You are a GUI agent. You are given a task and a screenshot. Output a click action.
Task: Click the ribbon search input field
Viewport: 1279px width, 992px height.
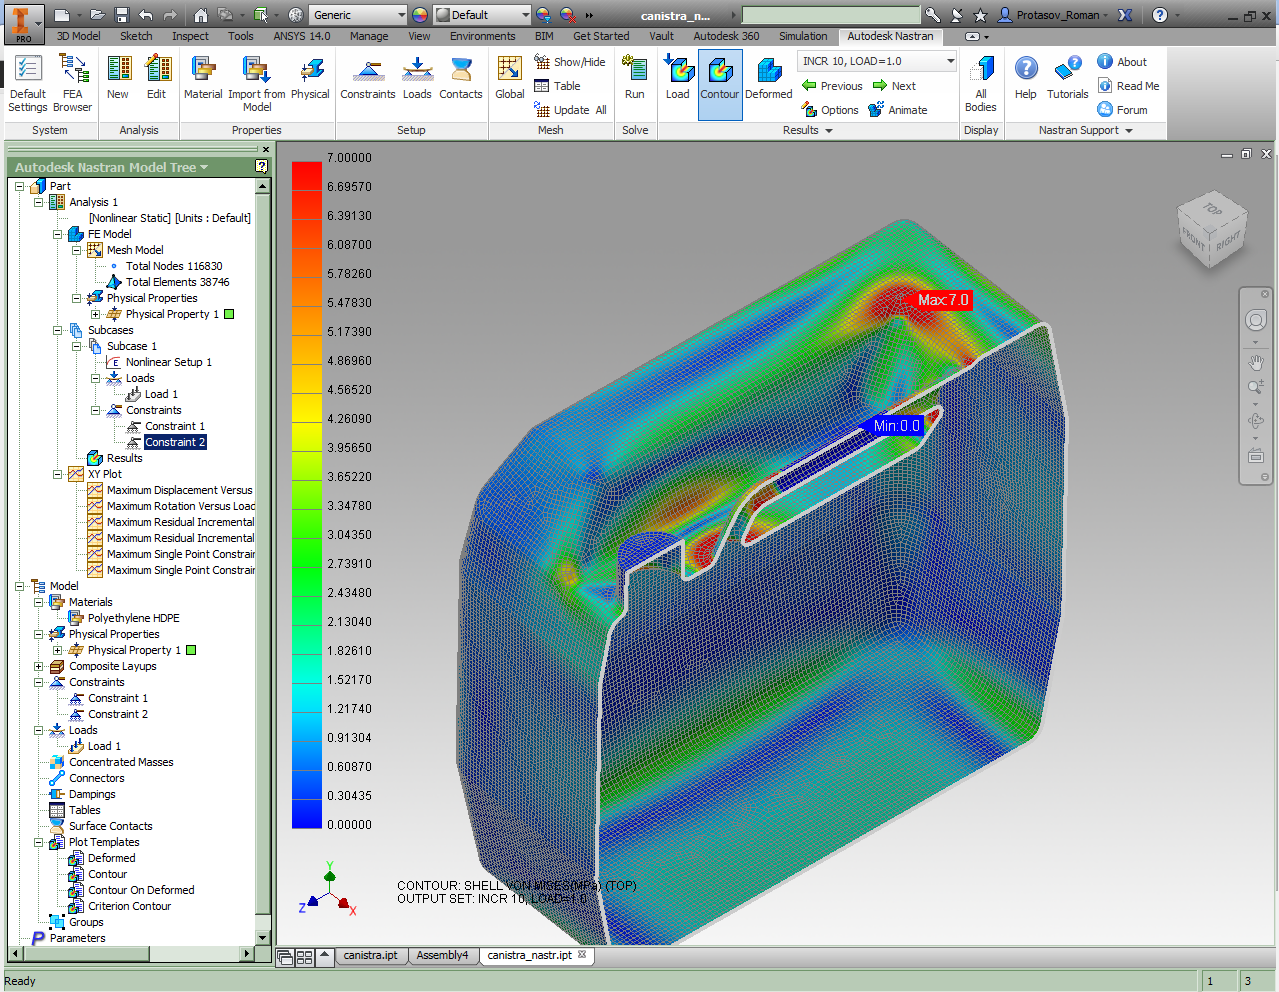coord(830,15)
